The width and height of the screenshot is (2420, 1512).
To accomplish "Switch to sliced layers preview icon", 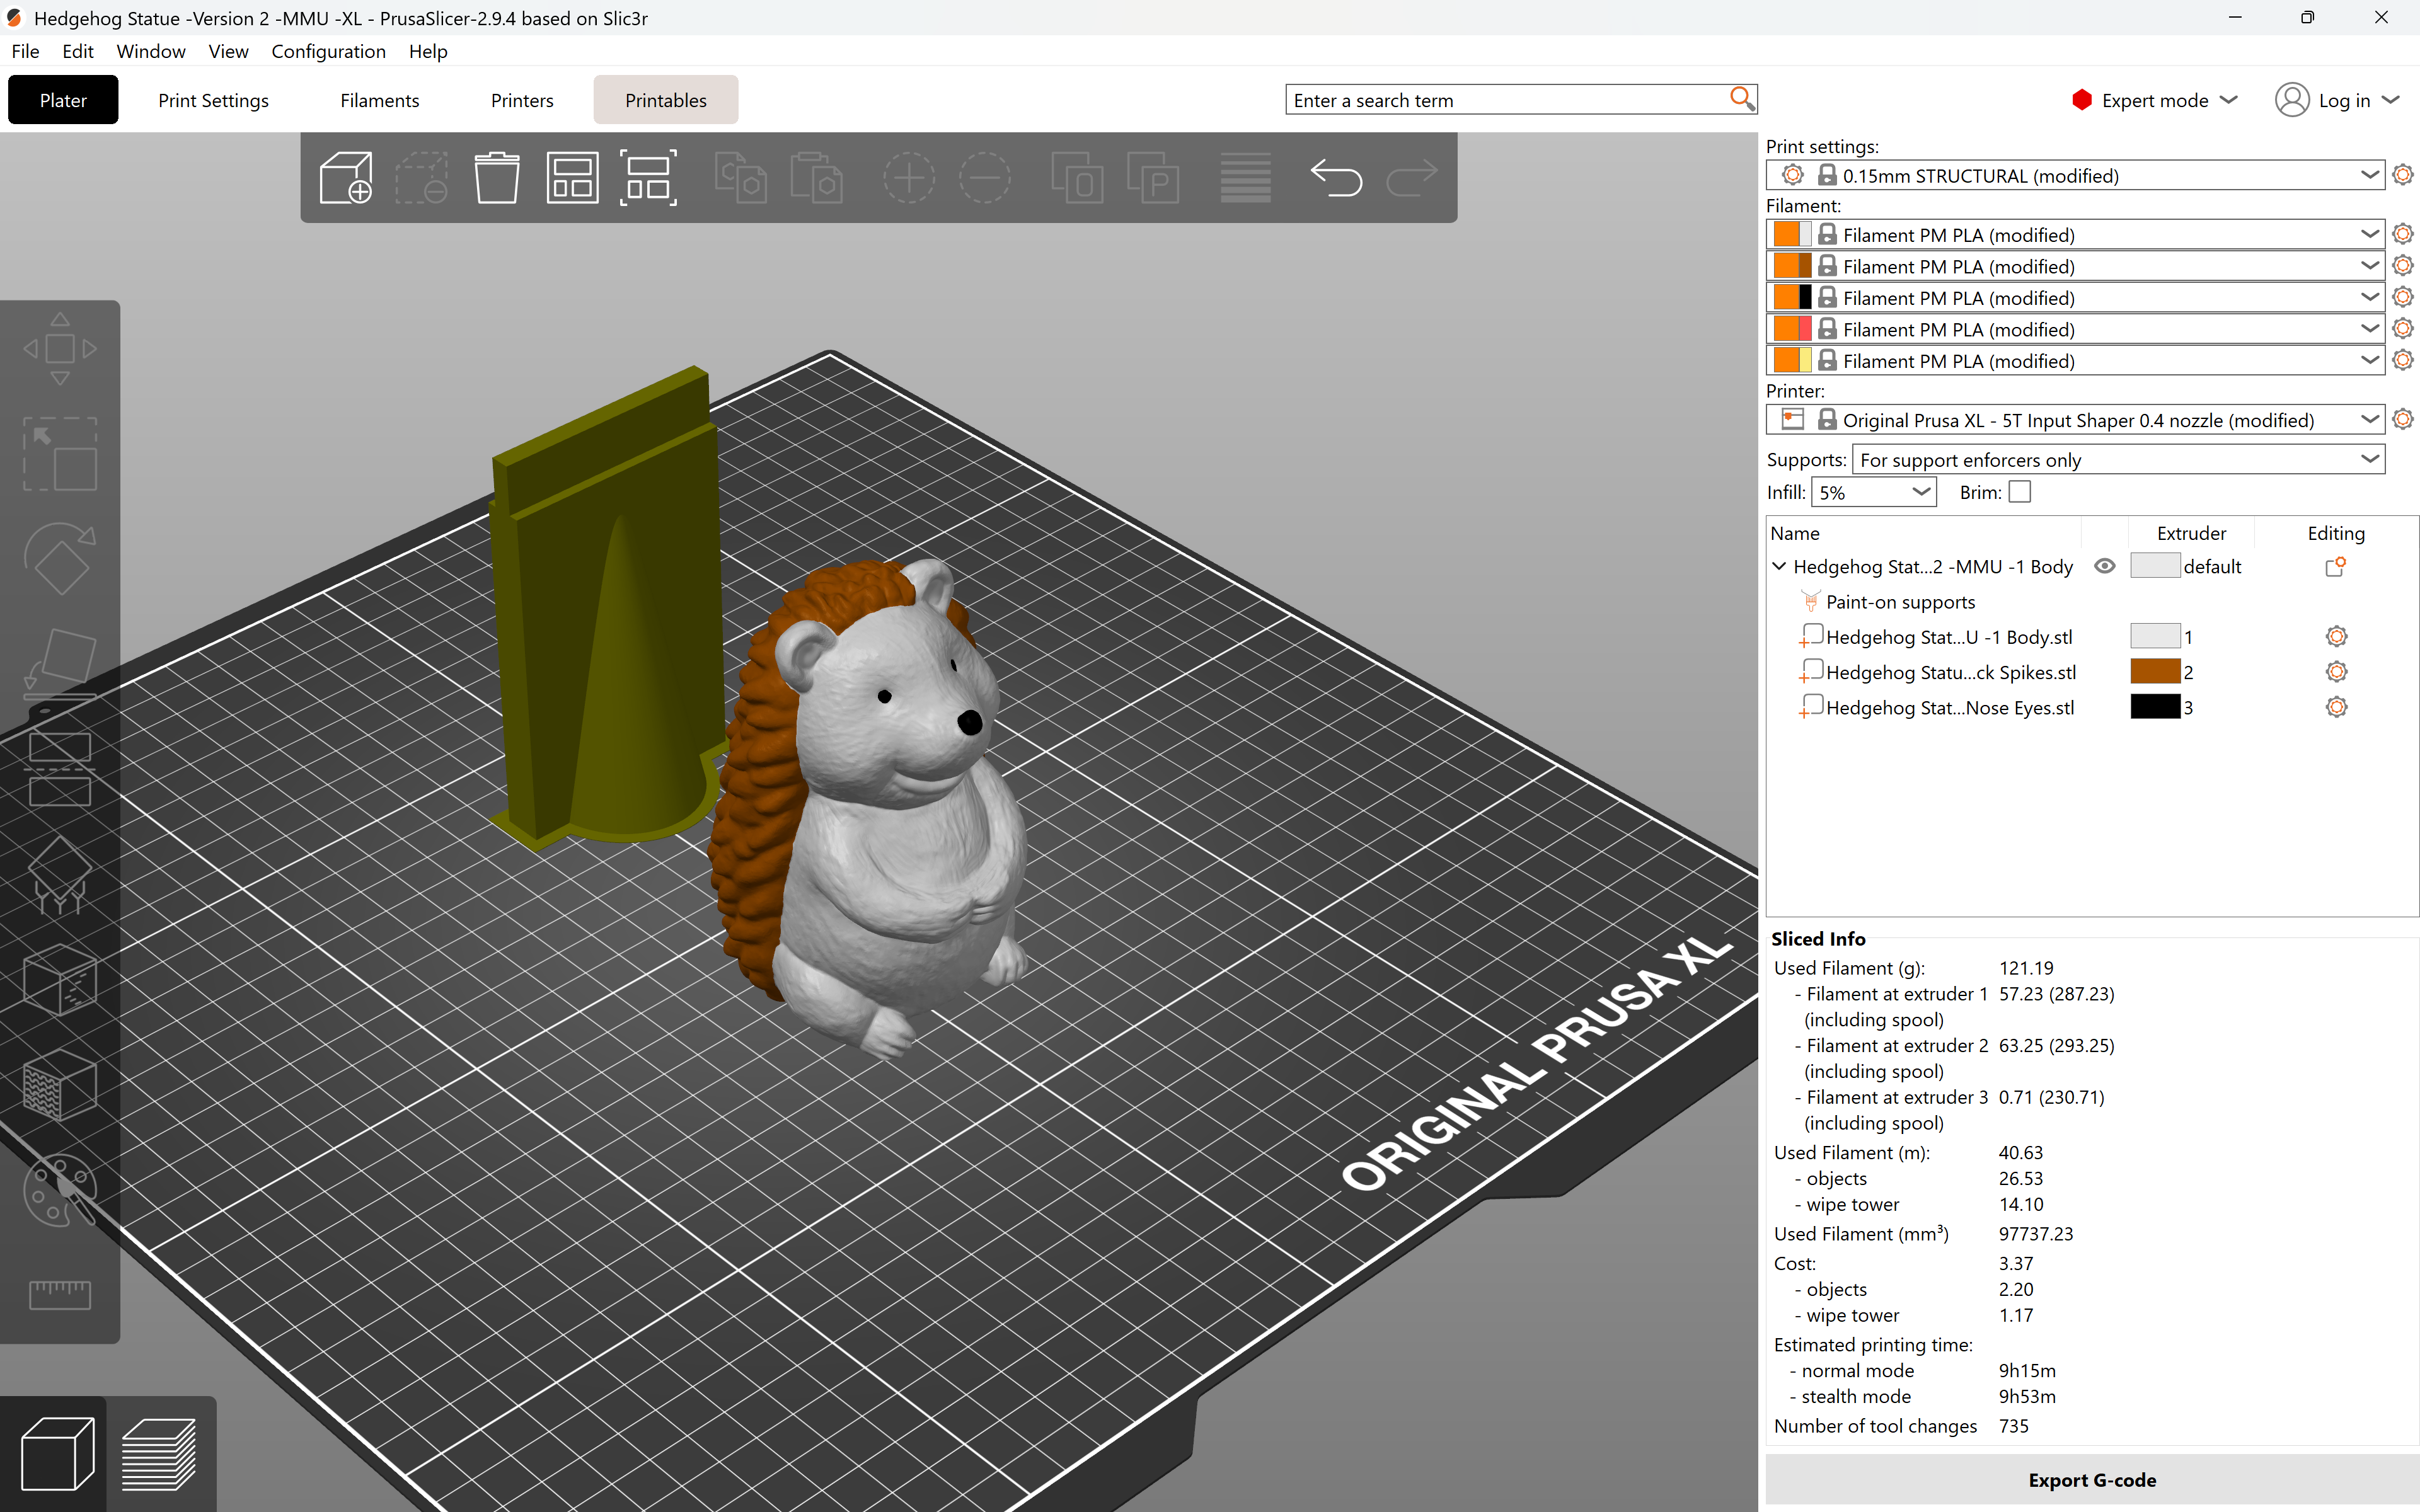I will [159, 1454].
